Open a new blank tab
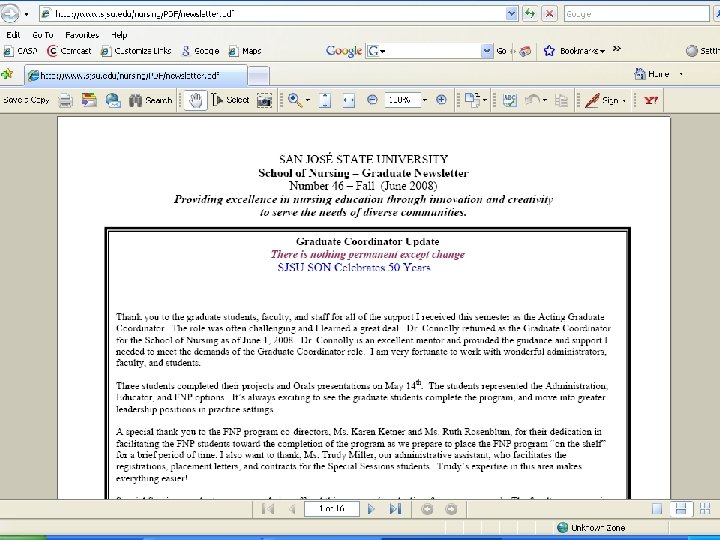This screenshot has width=720, height=540. [259, 76]
